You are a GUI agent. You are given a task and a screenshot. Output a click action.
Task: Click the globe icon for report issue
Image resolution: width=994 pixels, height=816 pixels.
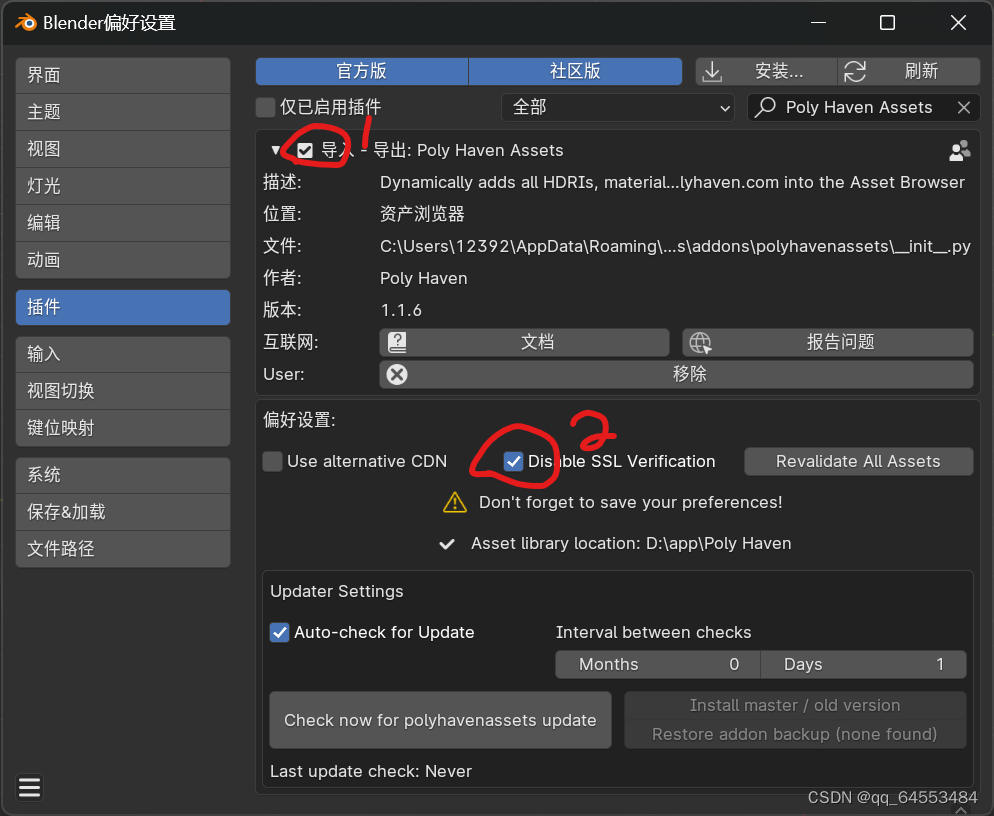point(700,342)
